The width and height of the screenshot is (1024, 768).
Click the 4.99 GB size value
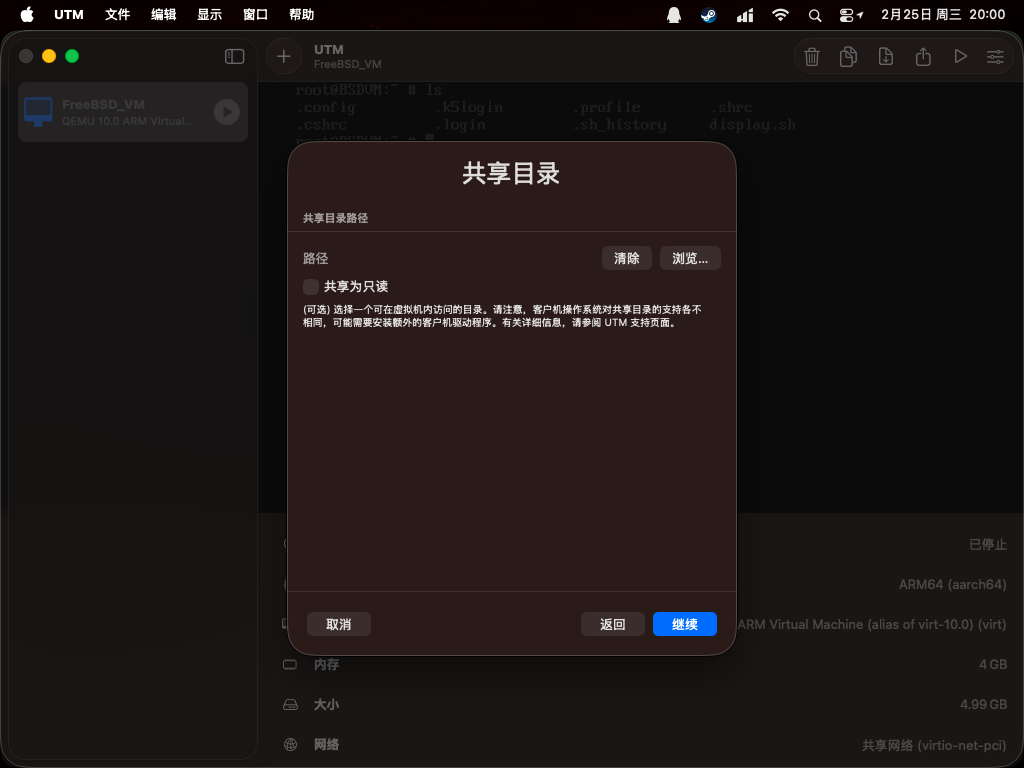point(984,705)
